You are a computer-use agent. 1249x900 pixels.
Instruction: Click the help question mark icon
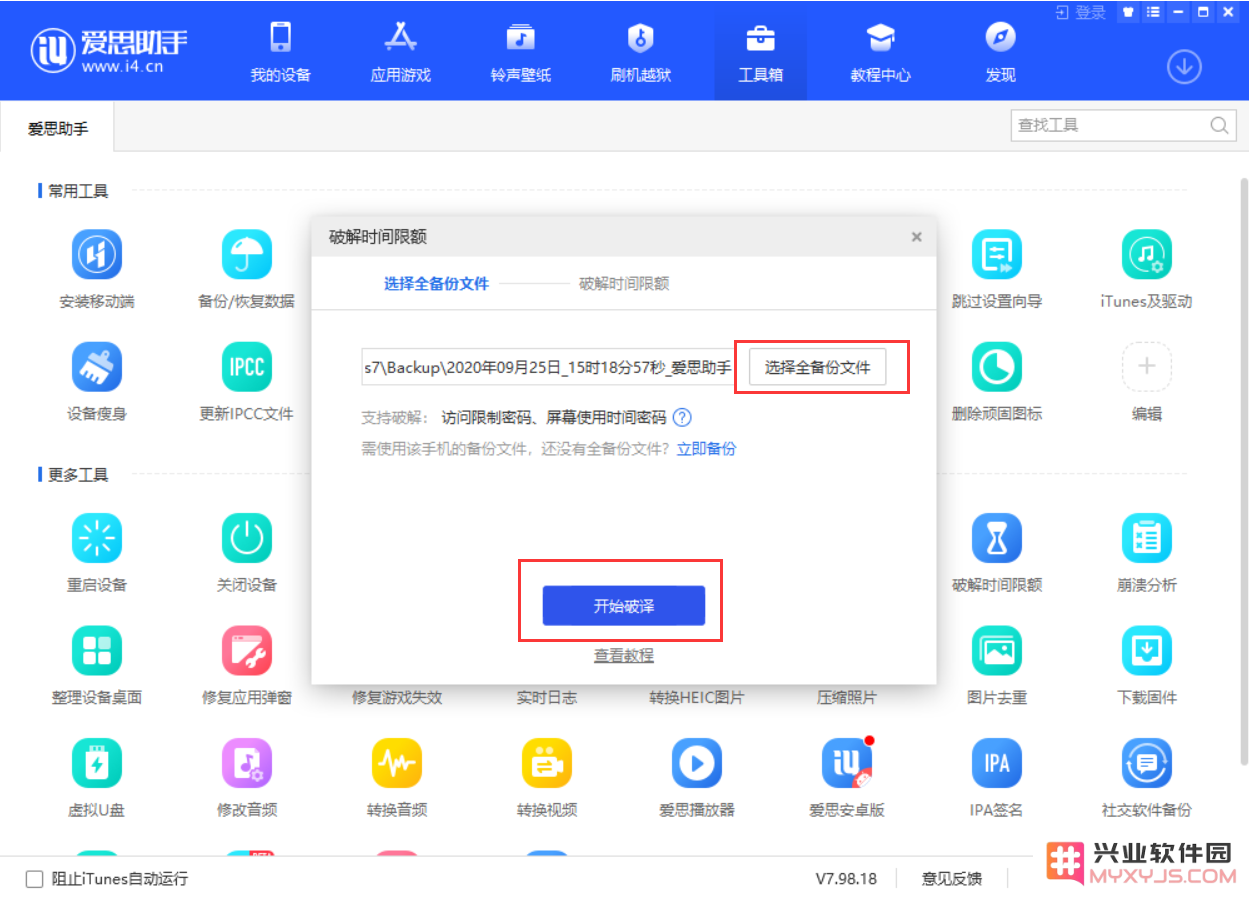682,418
